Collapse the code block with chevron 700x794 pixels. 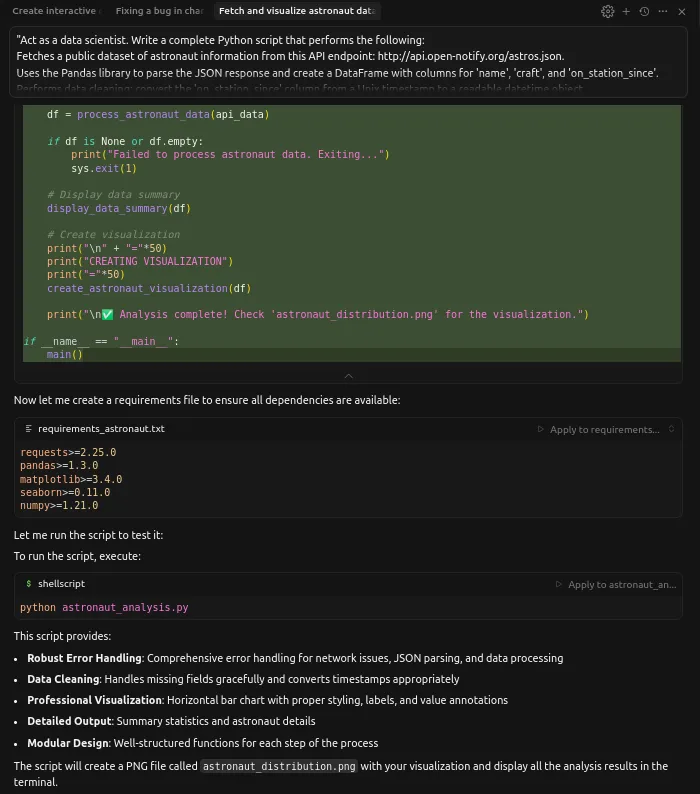(348, 376)
